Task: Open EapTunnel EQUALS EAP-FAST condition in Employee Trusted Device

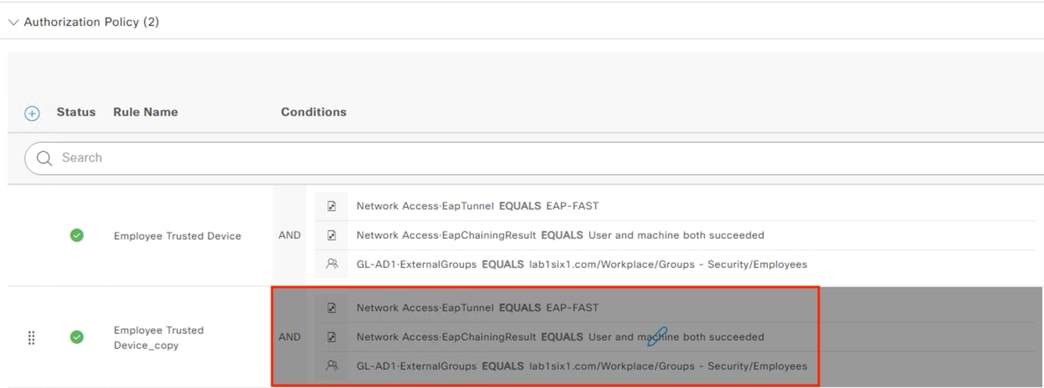Action: pyautogui.click(x=477, y=206)
